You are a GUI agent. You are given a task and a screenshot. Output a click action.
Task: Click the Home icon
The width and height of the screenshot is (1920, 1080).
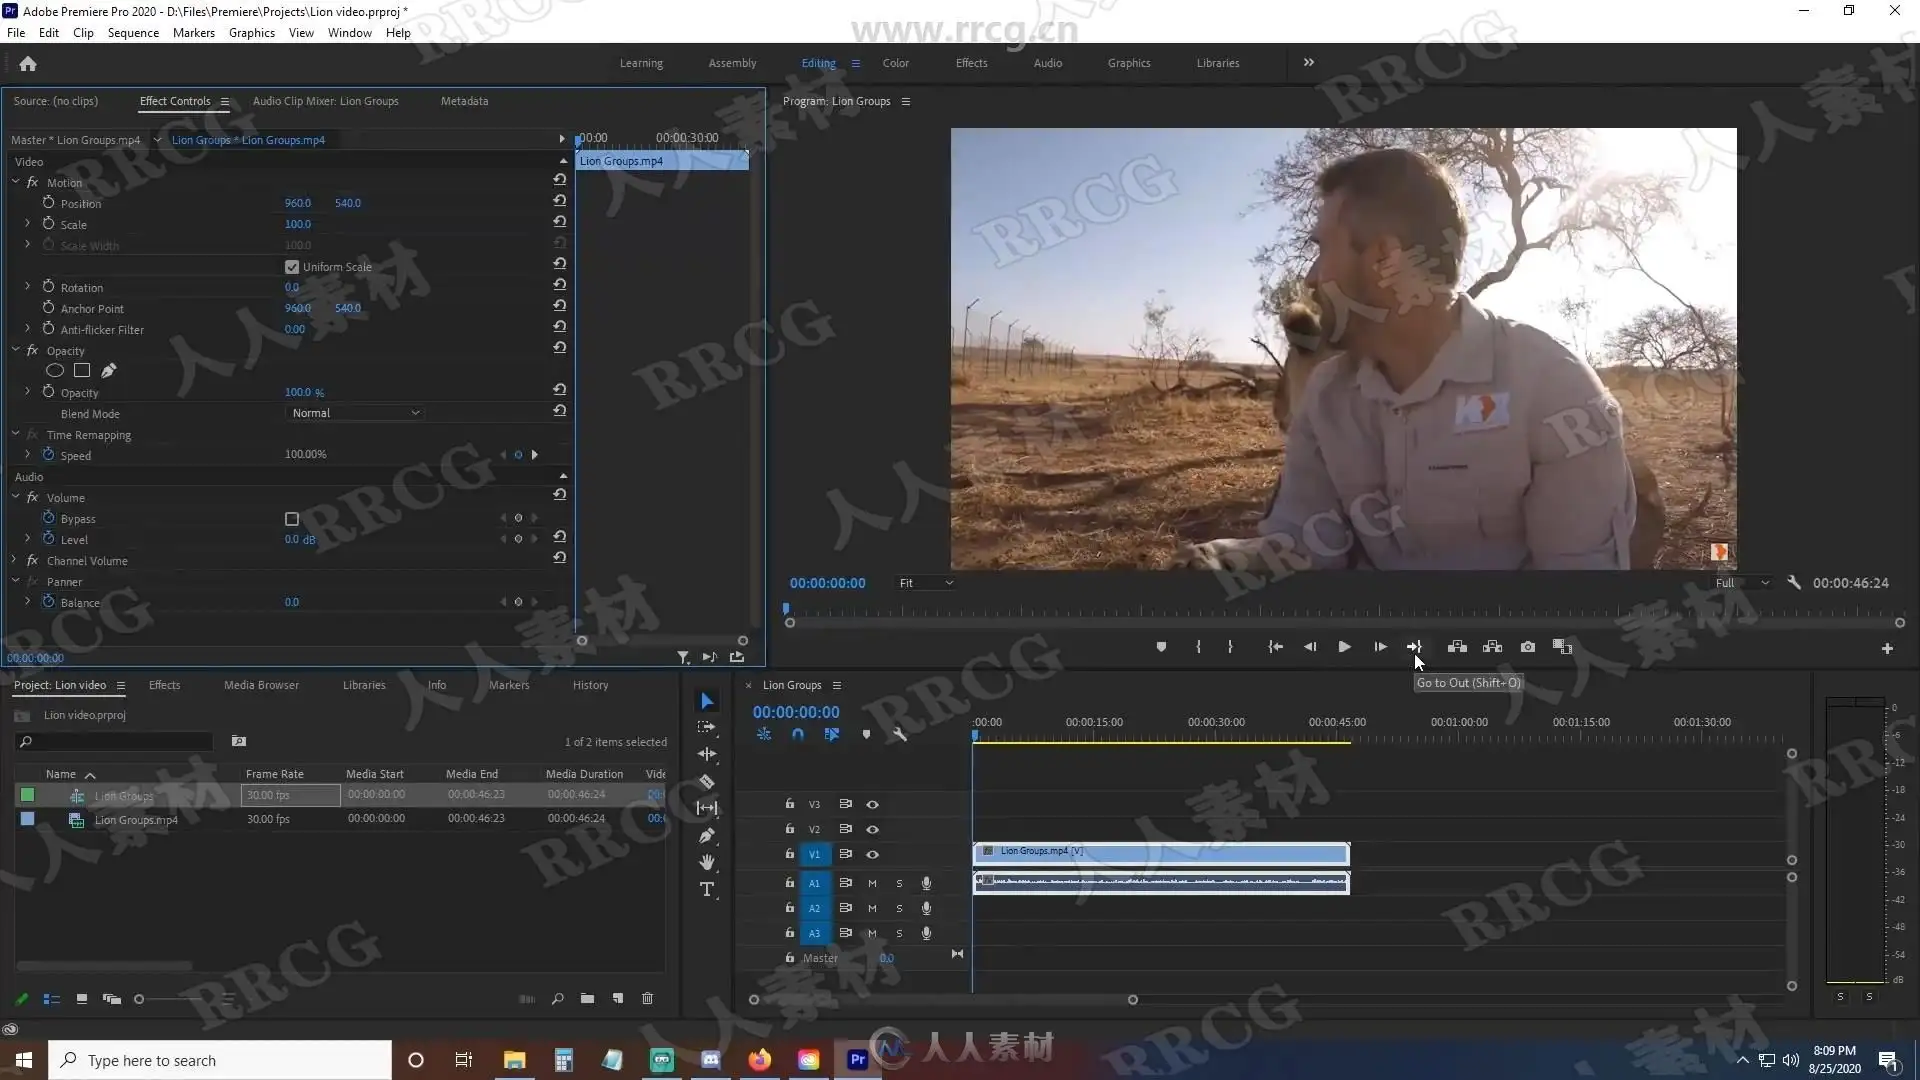point(28,64)
